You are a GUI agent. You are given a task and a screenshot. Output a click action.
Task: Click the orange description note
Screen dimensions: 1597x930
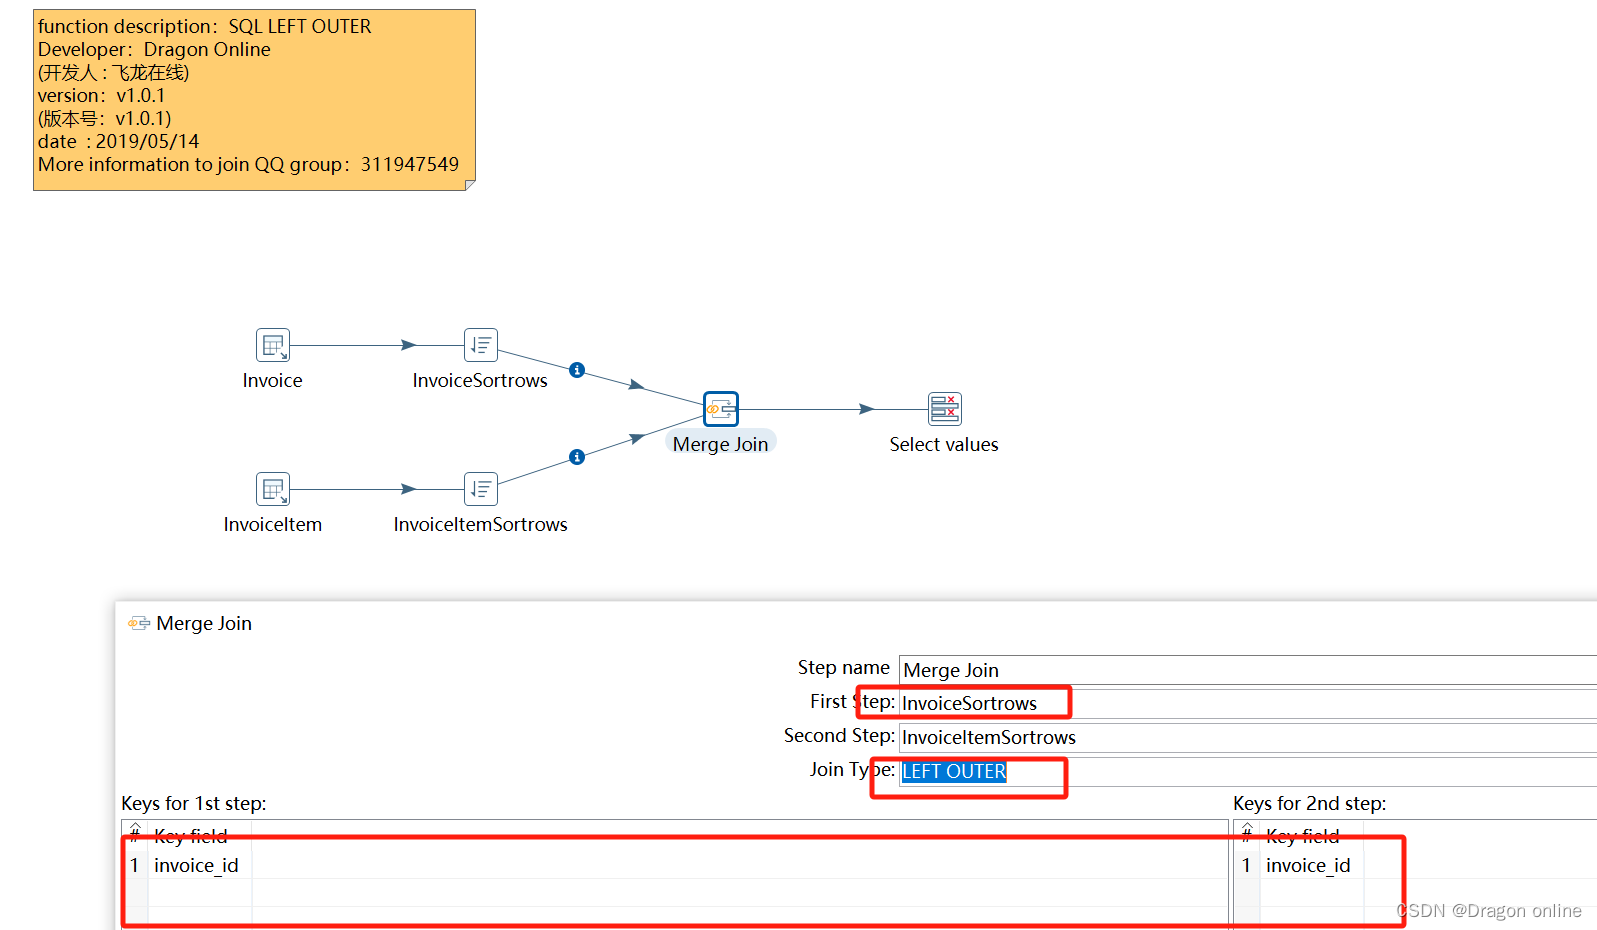click(x=255, y=100)
